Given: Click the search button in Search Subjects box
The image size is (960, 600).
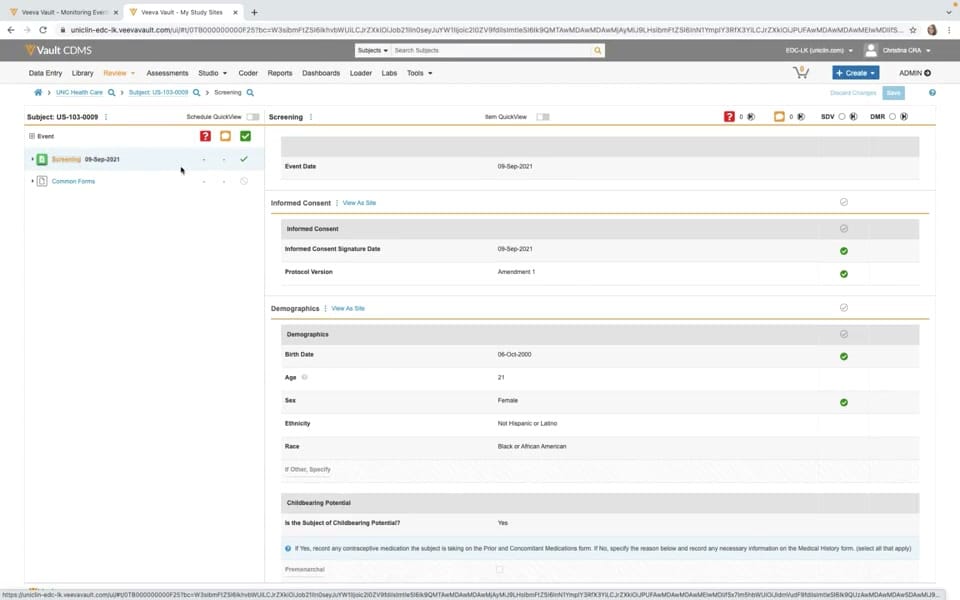Looking at the screenshot, I should coord(598,50).
